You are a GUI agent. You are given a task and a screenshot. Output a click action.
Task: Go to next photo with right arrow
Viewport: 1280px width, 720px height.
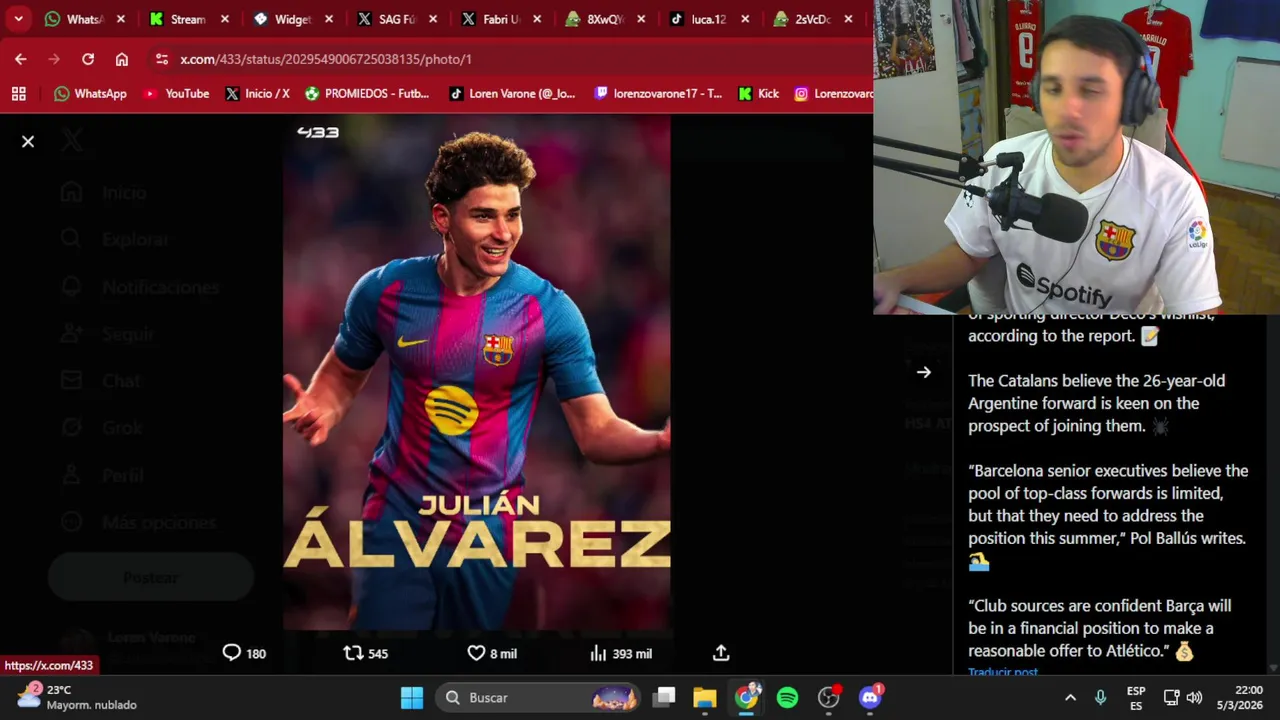point(924,372)
